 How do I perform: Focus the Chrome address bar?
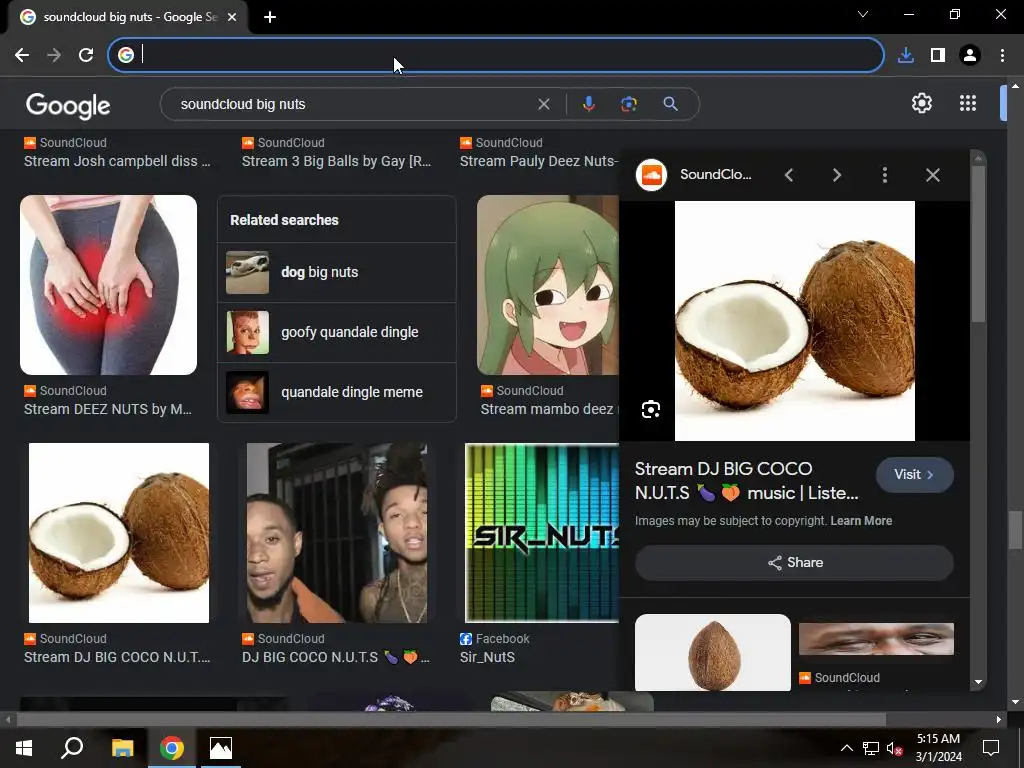coord(496,55)
